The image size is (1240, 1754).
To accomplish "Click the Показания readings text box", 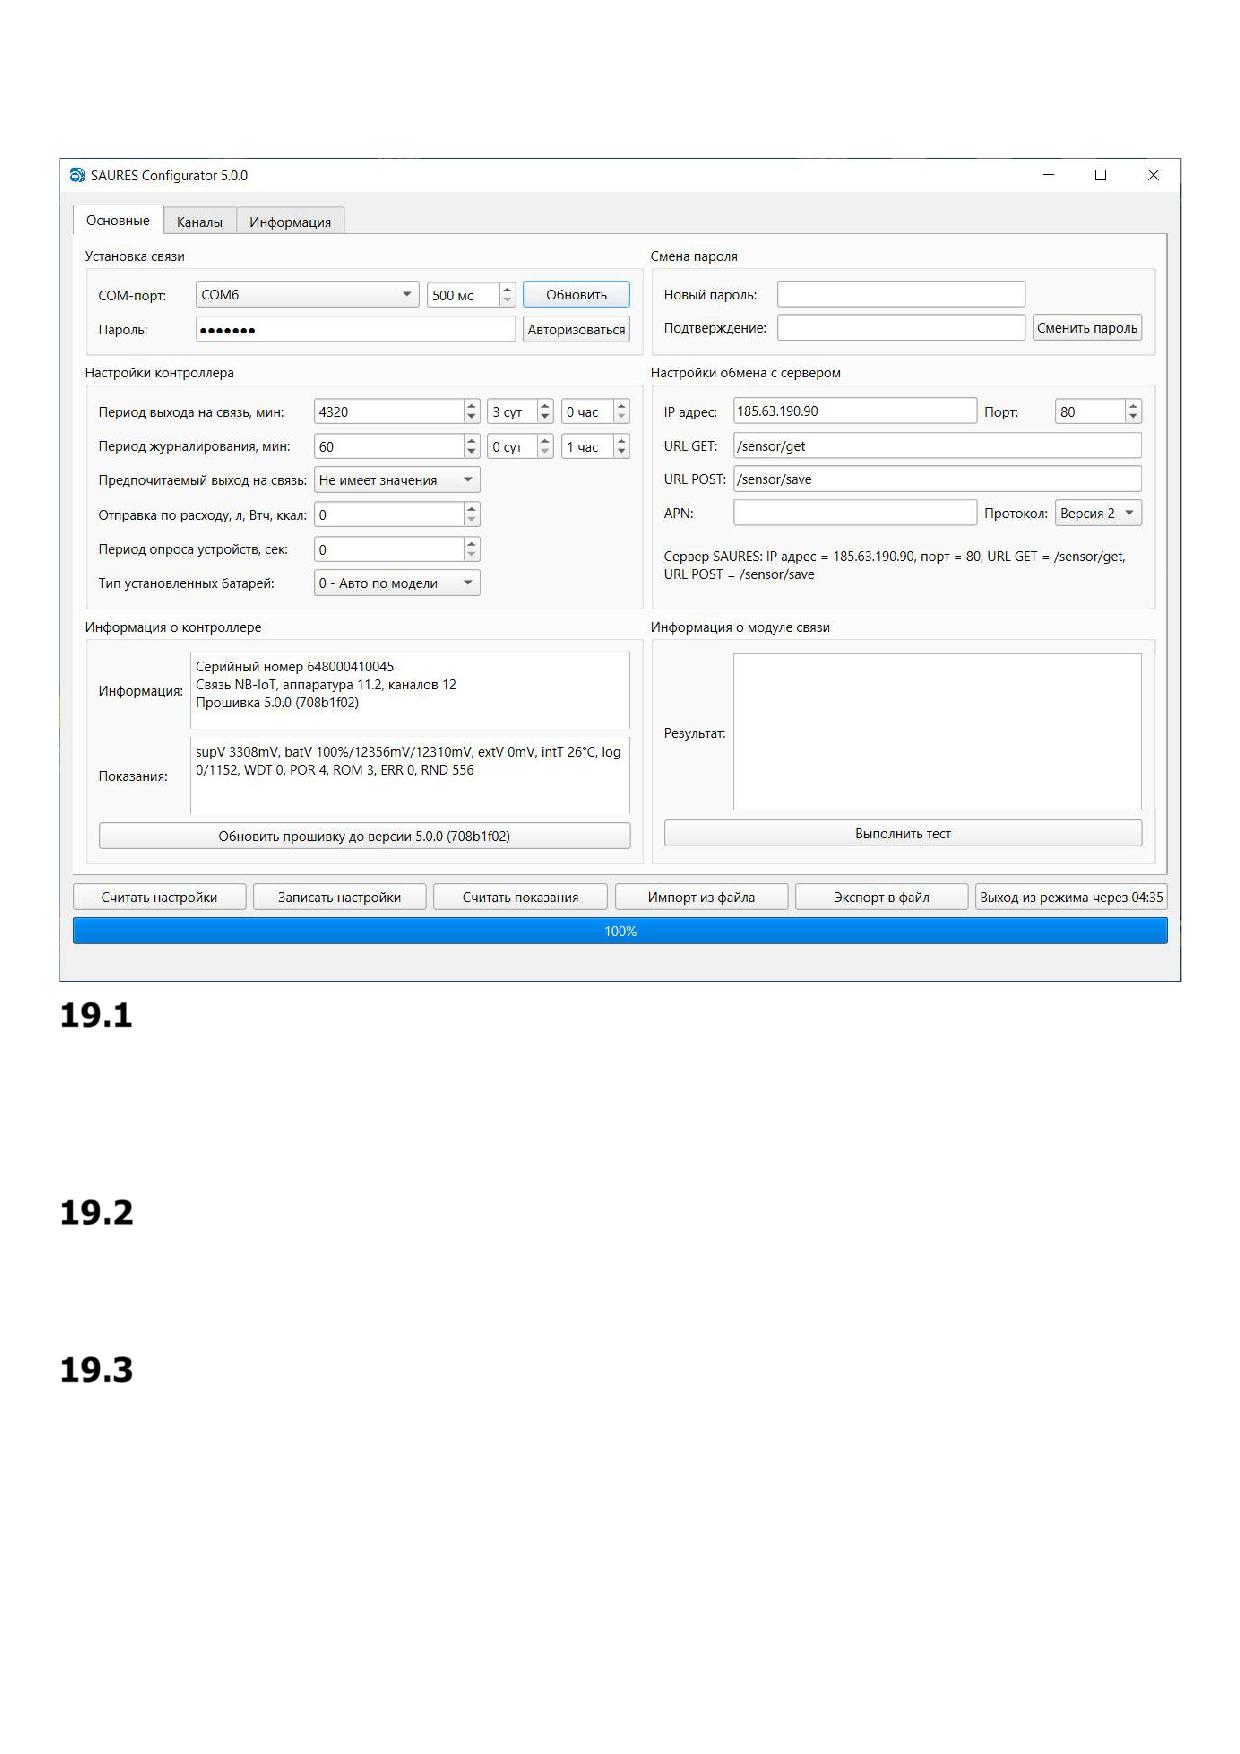I will pyautogui.click(x=410, y=776).
